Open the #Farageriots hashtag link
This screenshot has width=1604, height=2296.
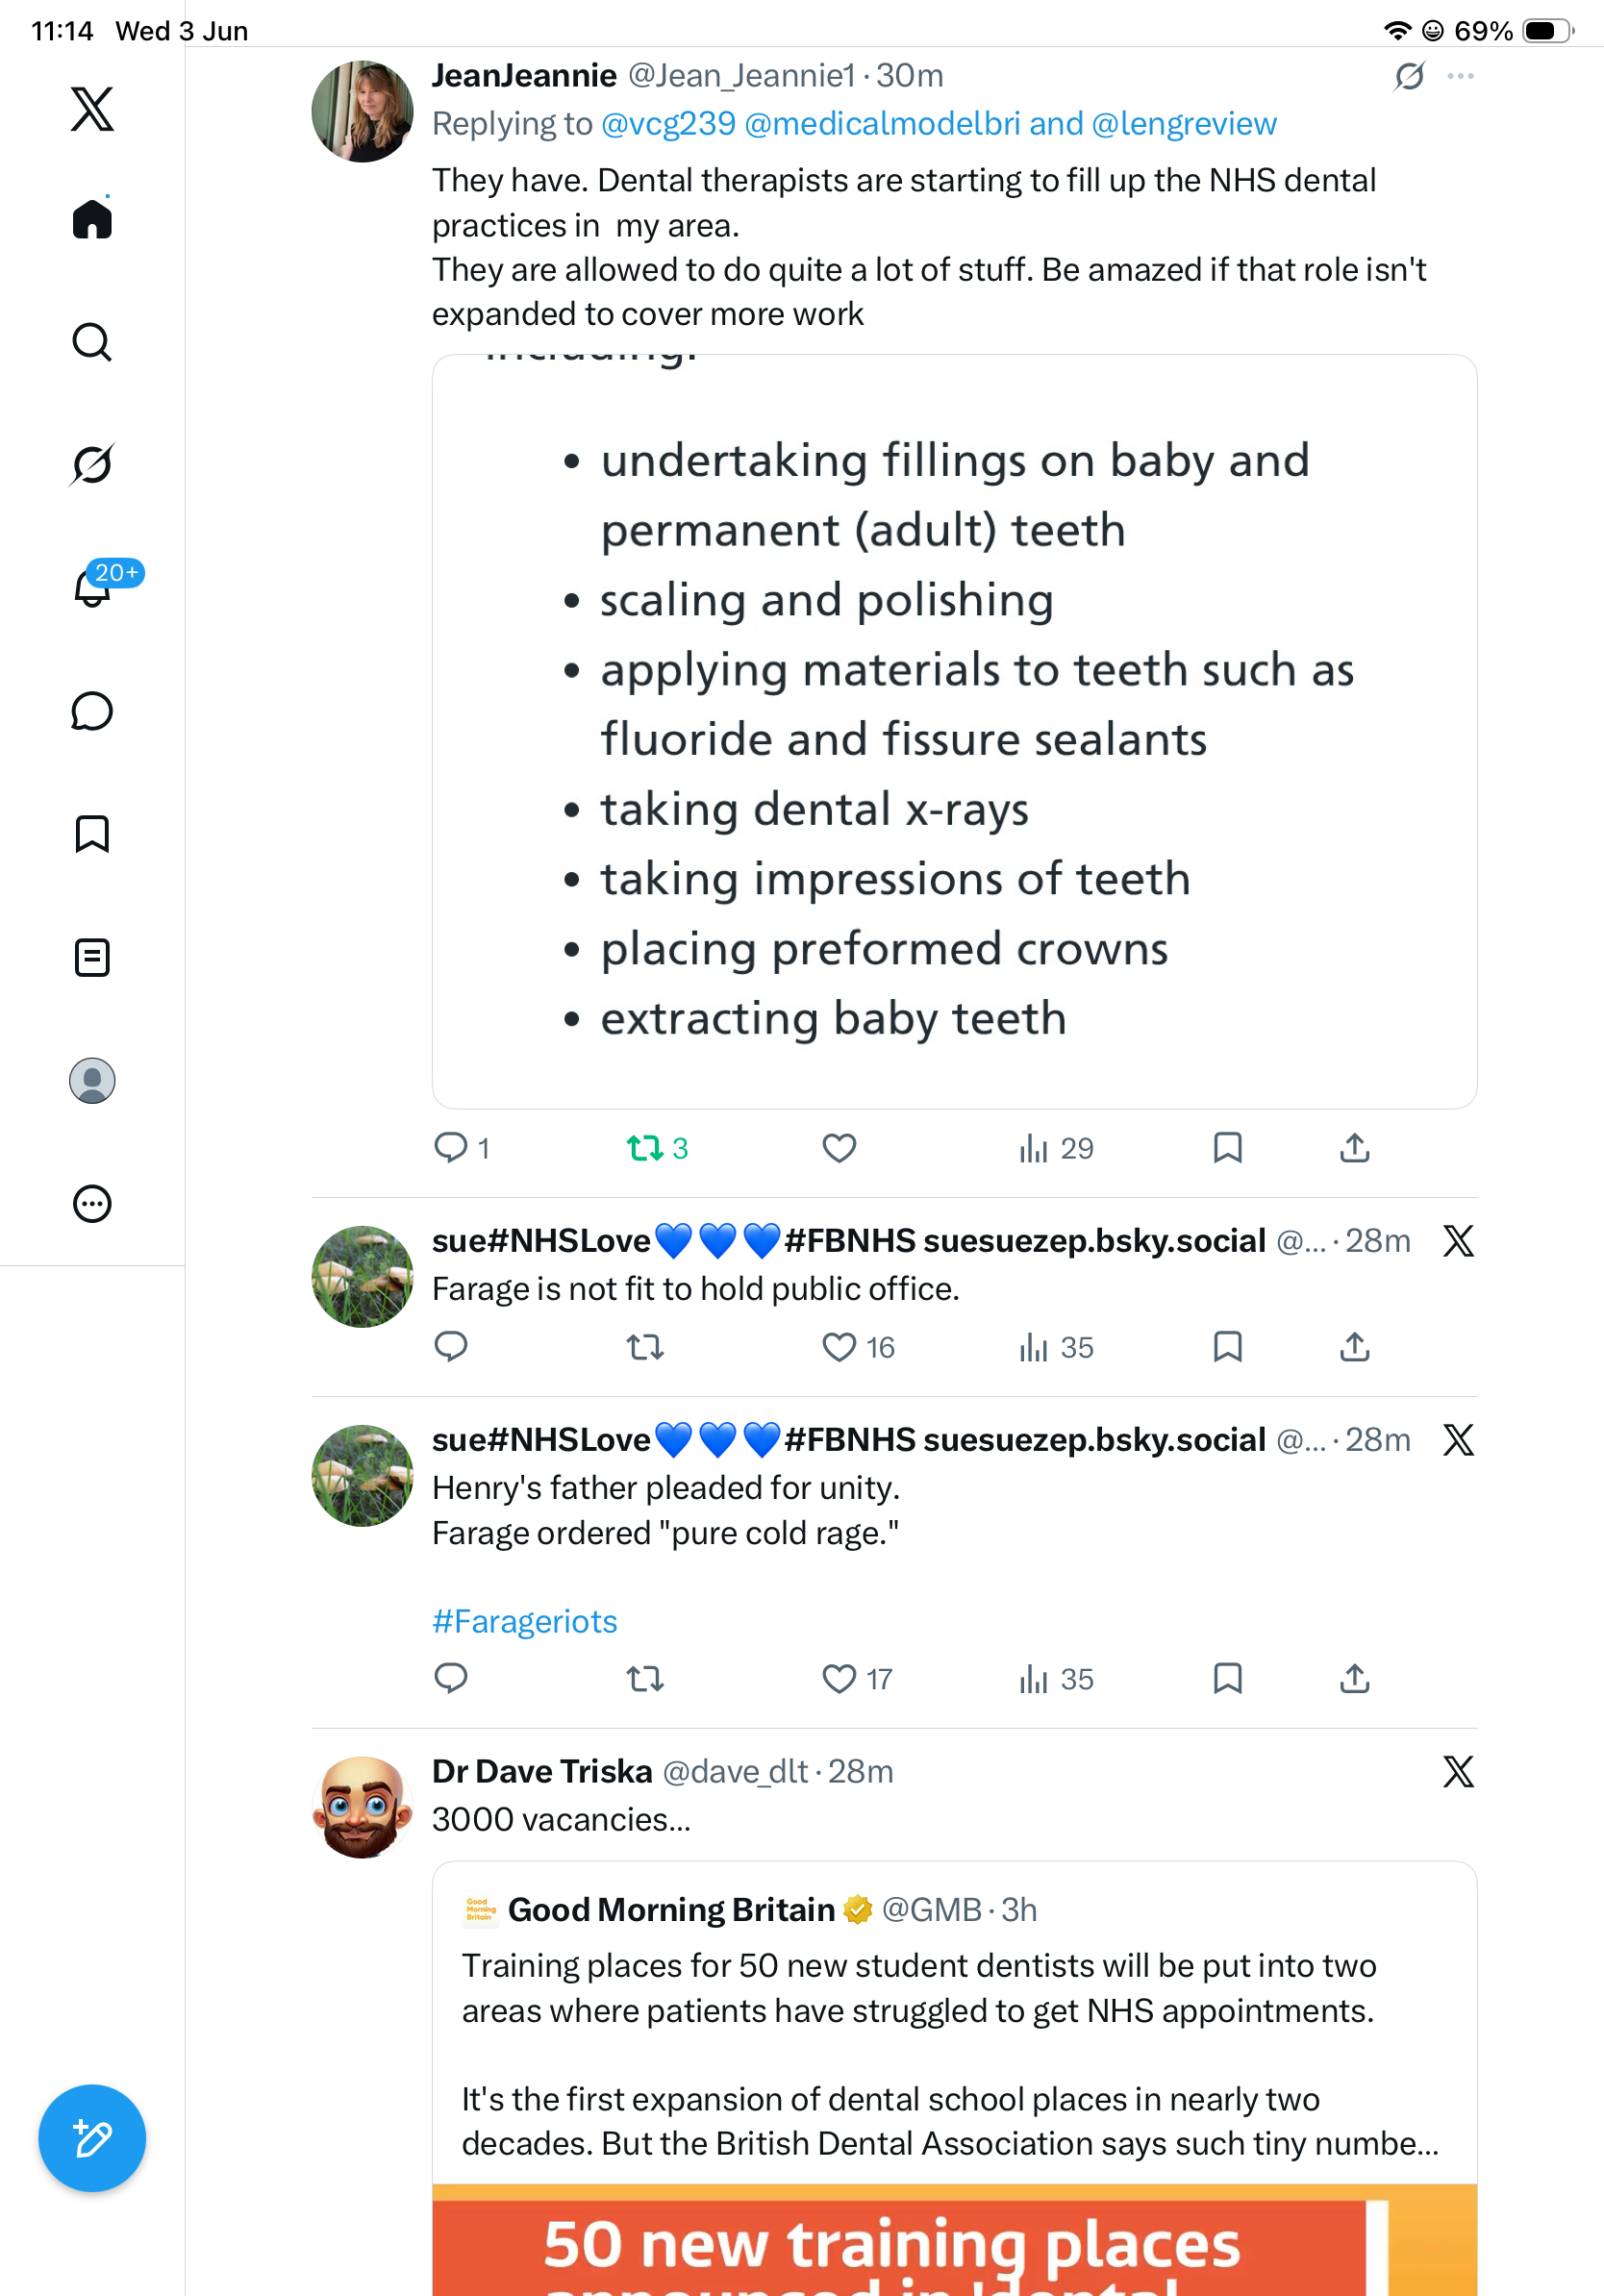pyautogui.click(x=525, y=1621)
